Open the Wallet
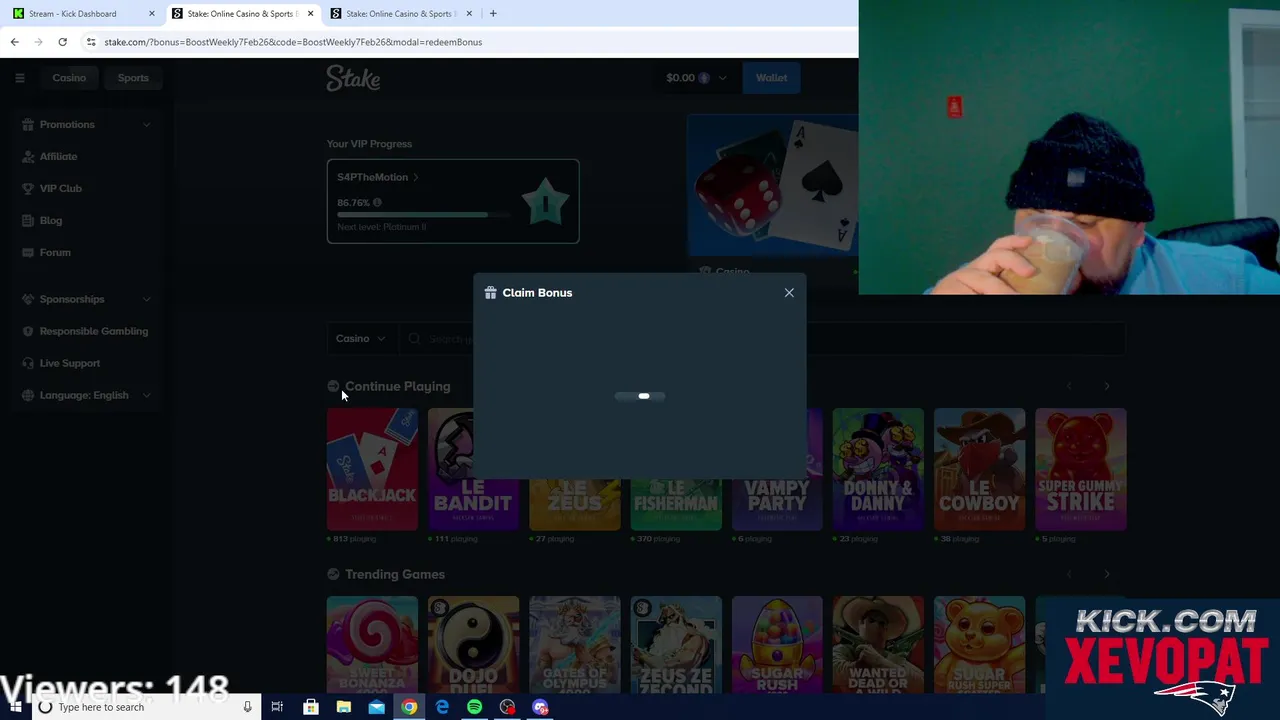The width and height of the screenshot is (1280, 720). (x=771, y=78)
